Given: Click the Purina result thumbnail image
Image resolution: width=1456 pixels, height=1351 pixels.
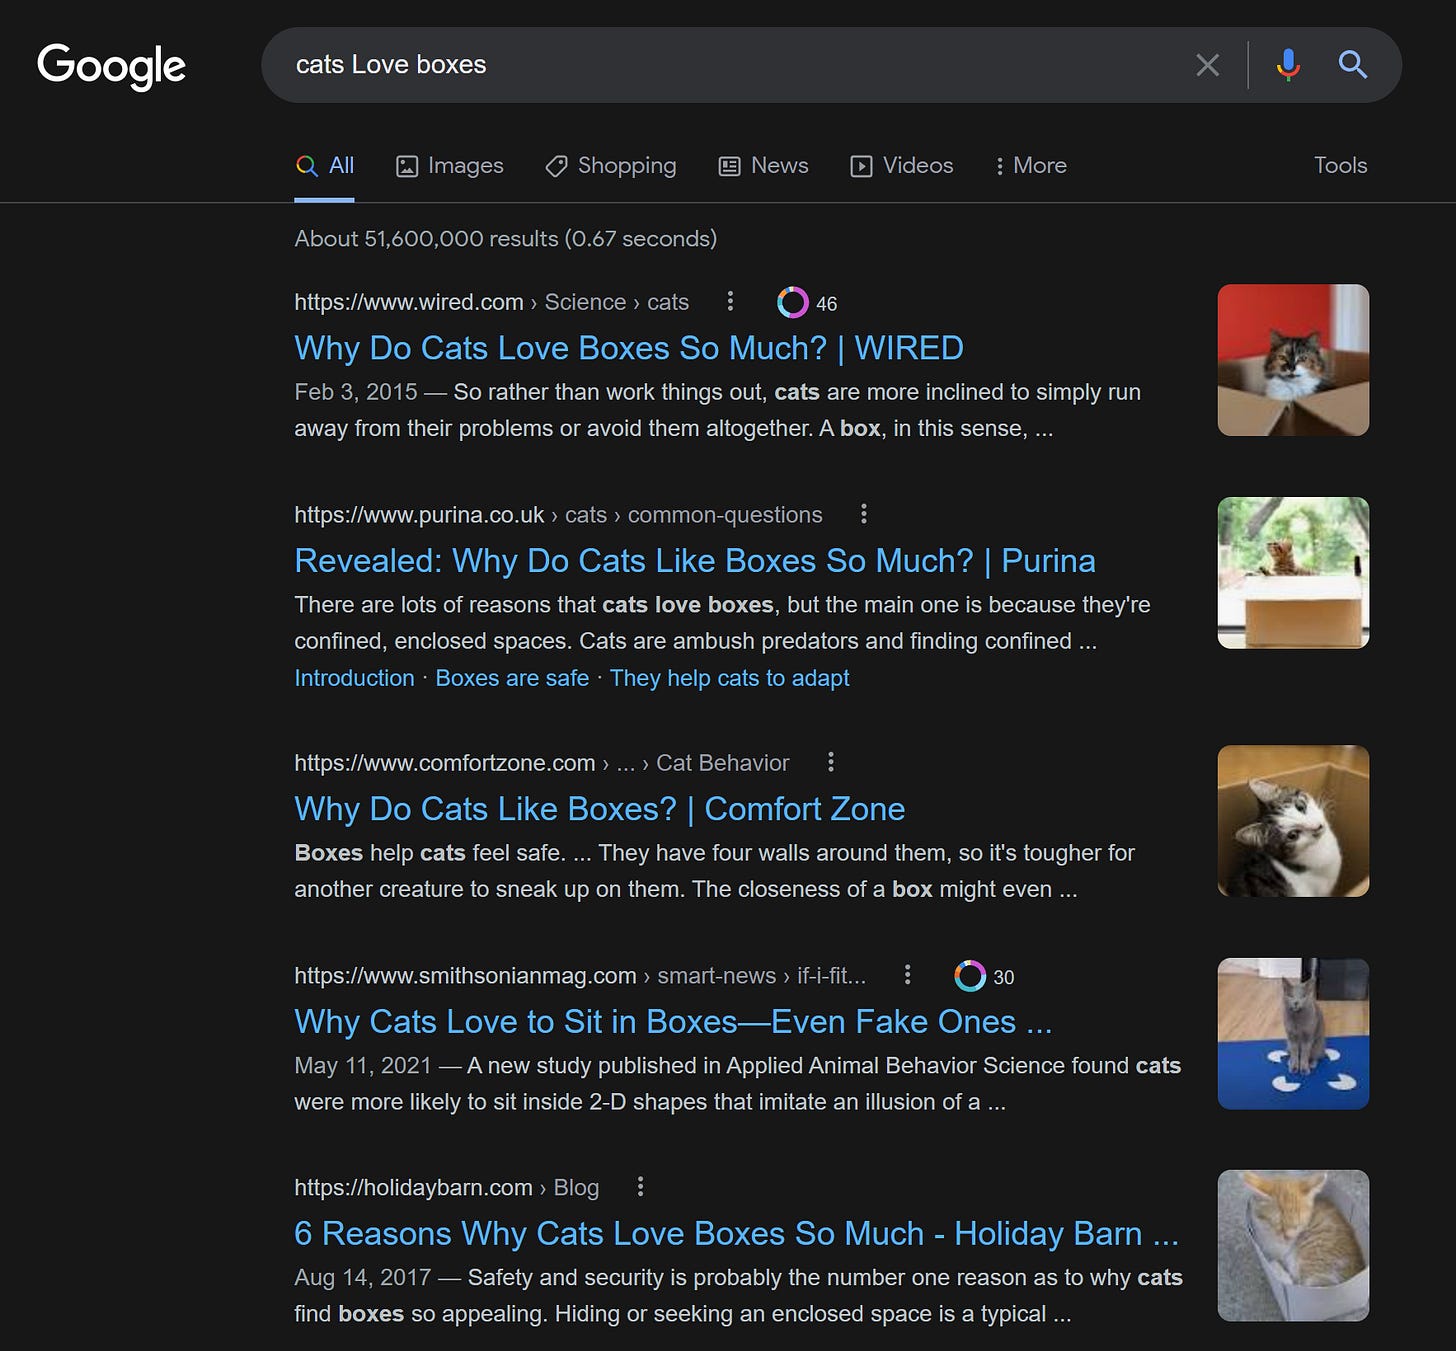Looking at the screenshot, I should (1293, 573).
